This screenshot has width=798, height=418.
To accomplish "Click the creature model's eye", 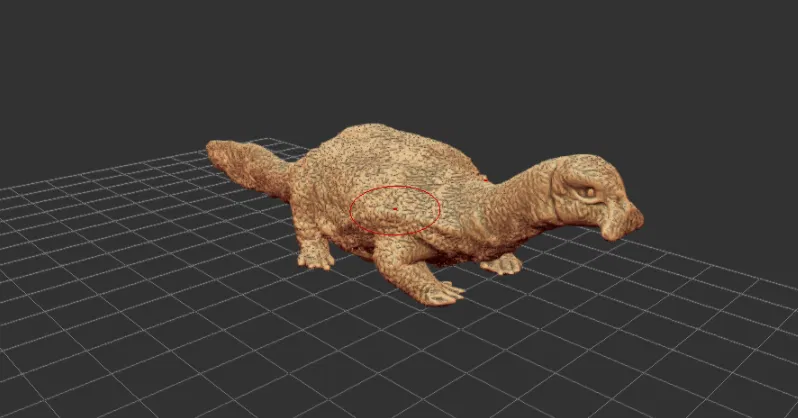I will [x=589, y=193].
